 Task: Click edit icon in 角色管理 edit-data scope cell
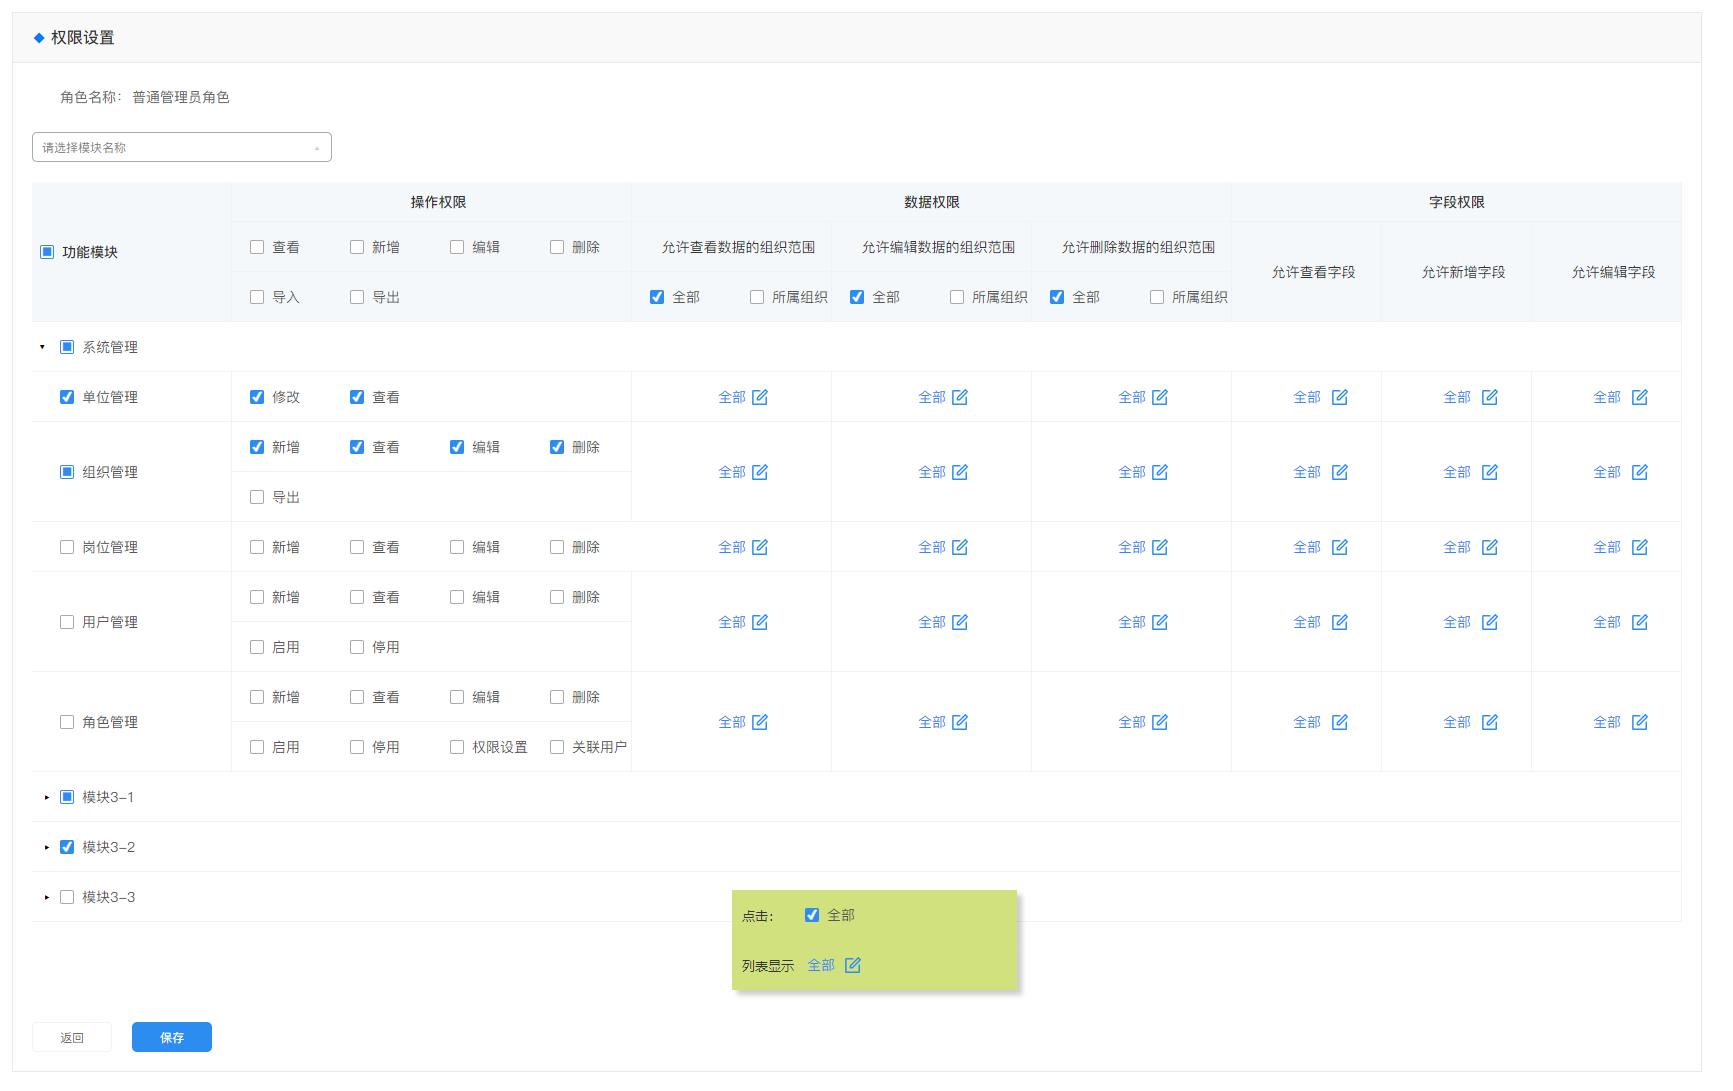click(960, 722)
